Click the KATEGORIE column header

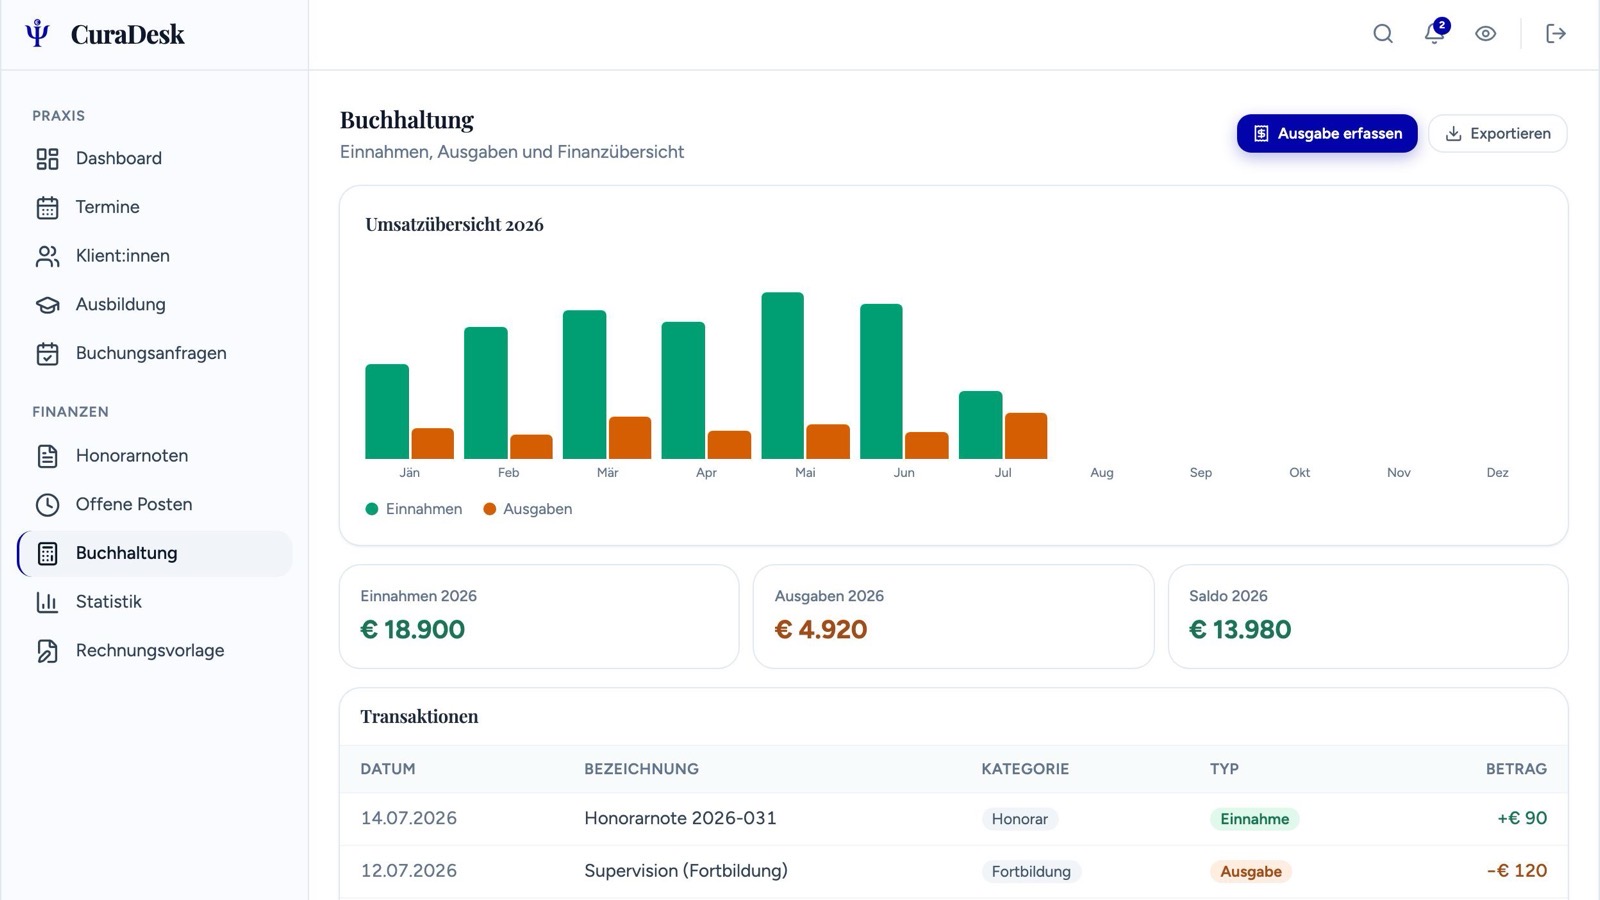[x=1025, y=769]
